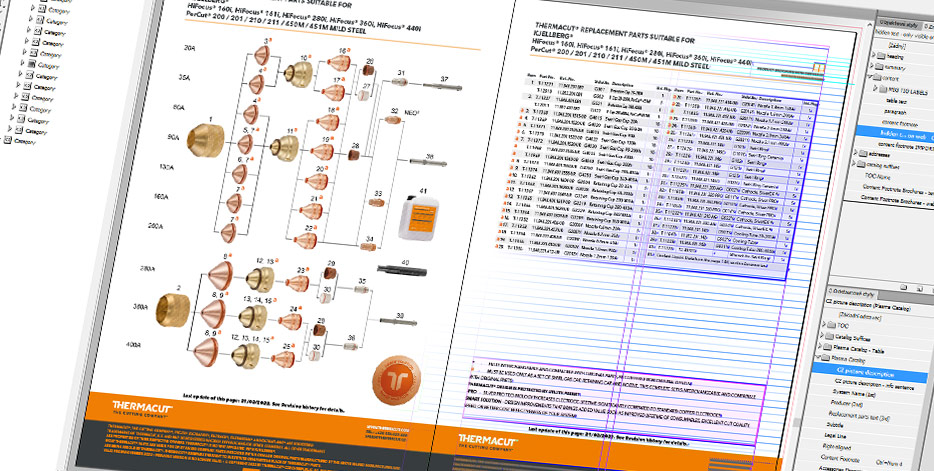This screenshot has height=471, width=934.
Task: Click the document scrollbar up arrow
Action: (870, 24)
